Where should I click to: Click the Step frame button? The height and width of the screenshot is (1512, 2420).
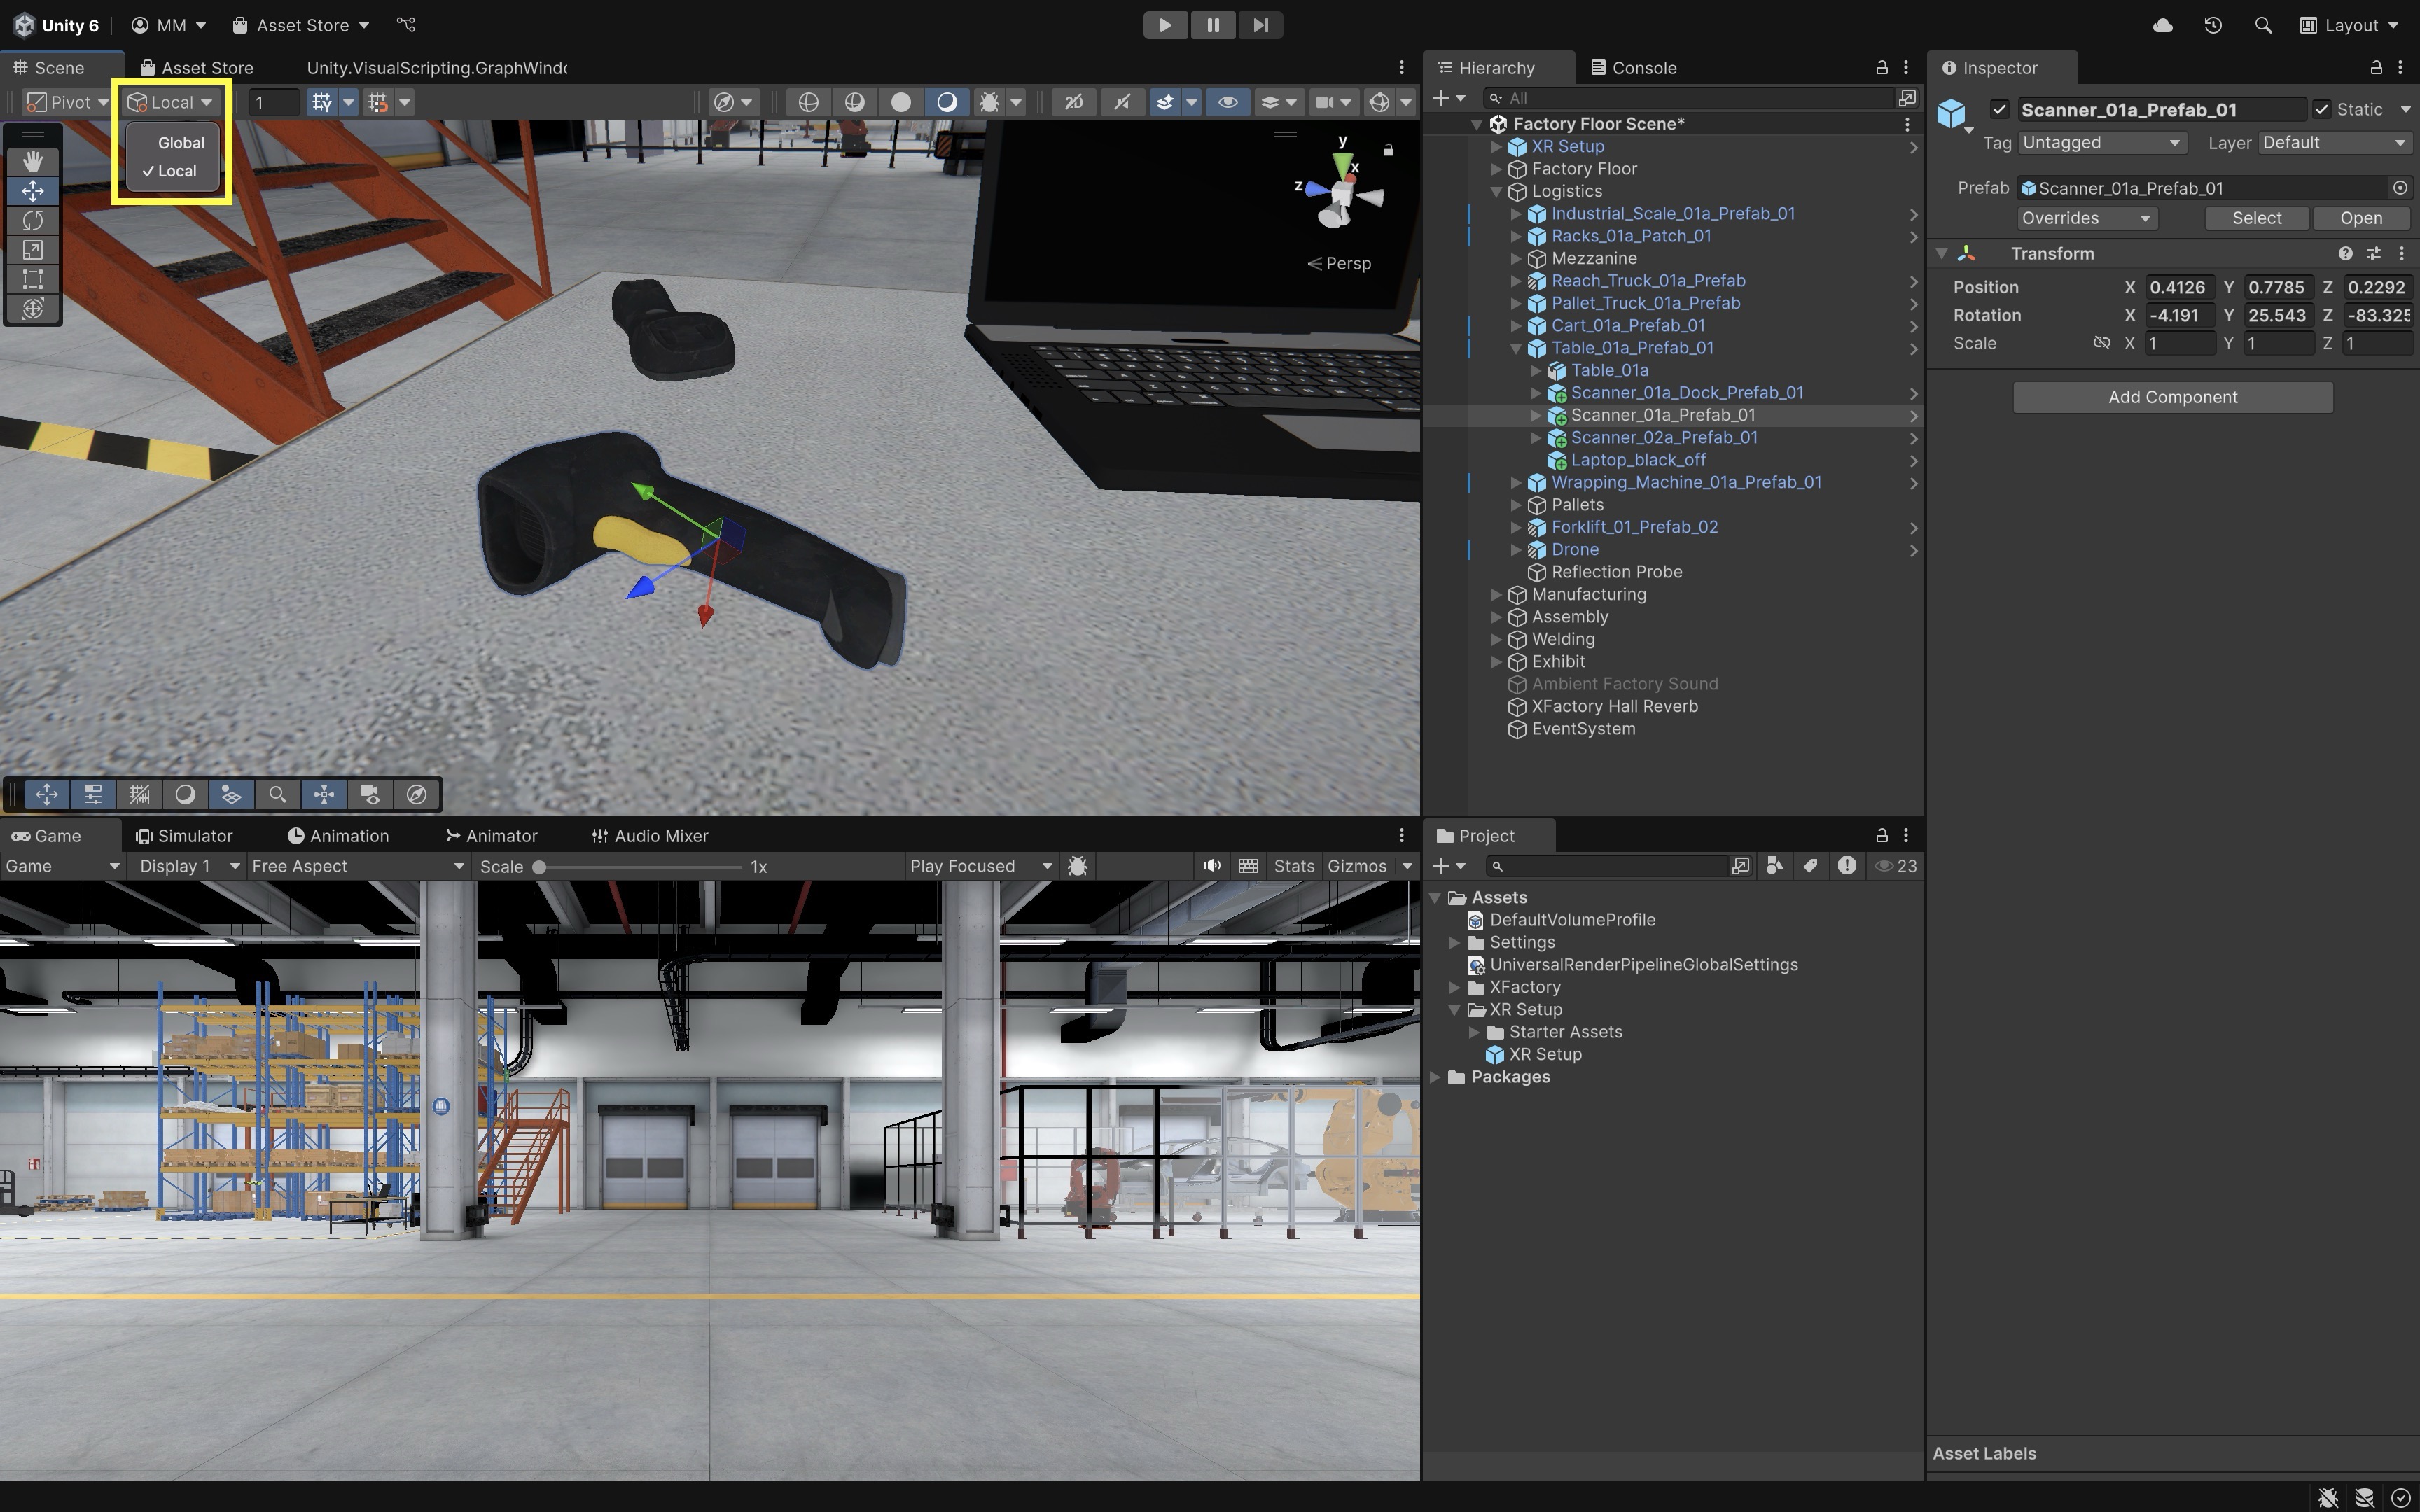click(x=1260, y=25)
